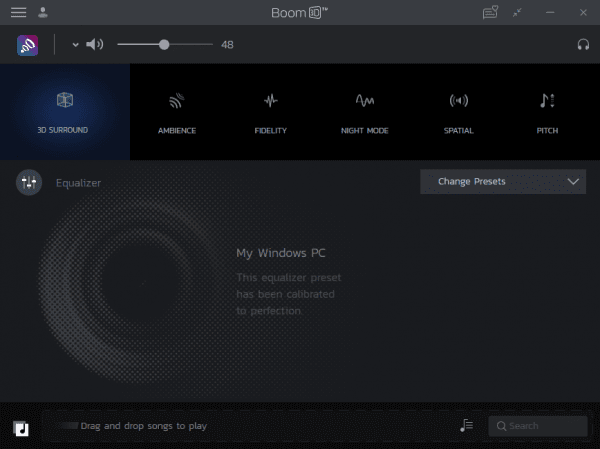This screenshot has width=600, height=449.
Task: Minimize the Boom 3D window
Action: point(550,13)
